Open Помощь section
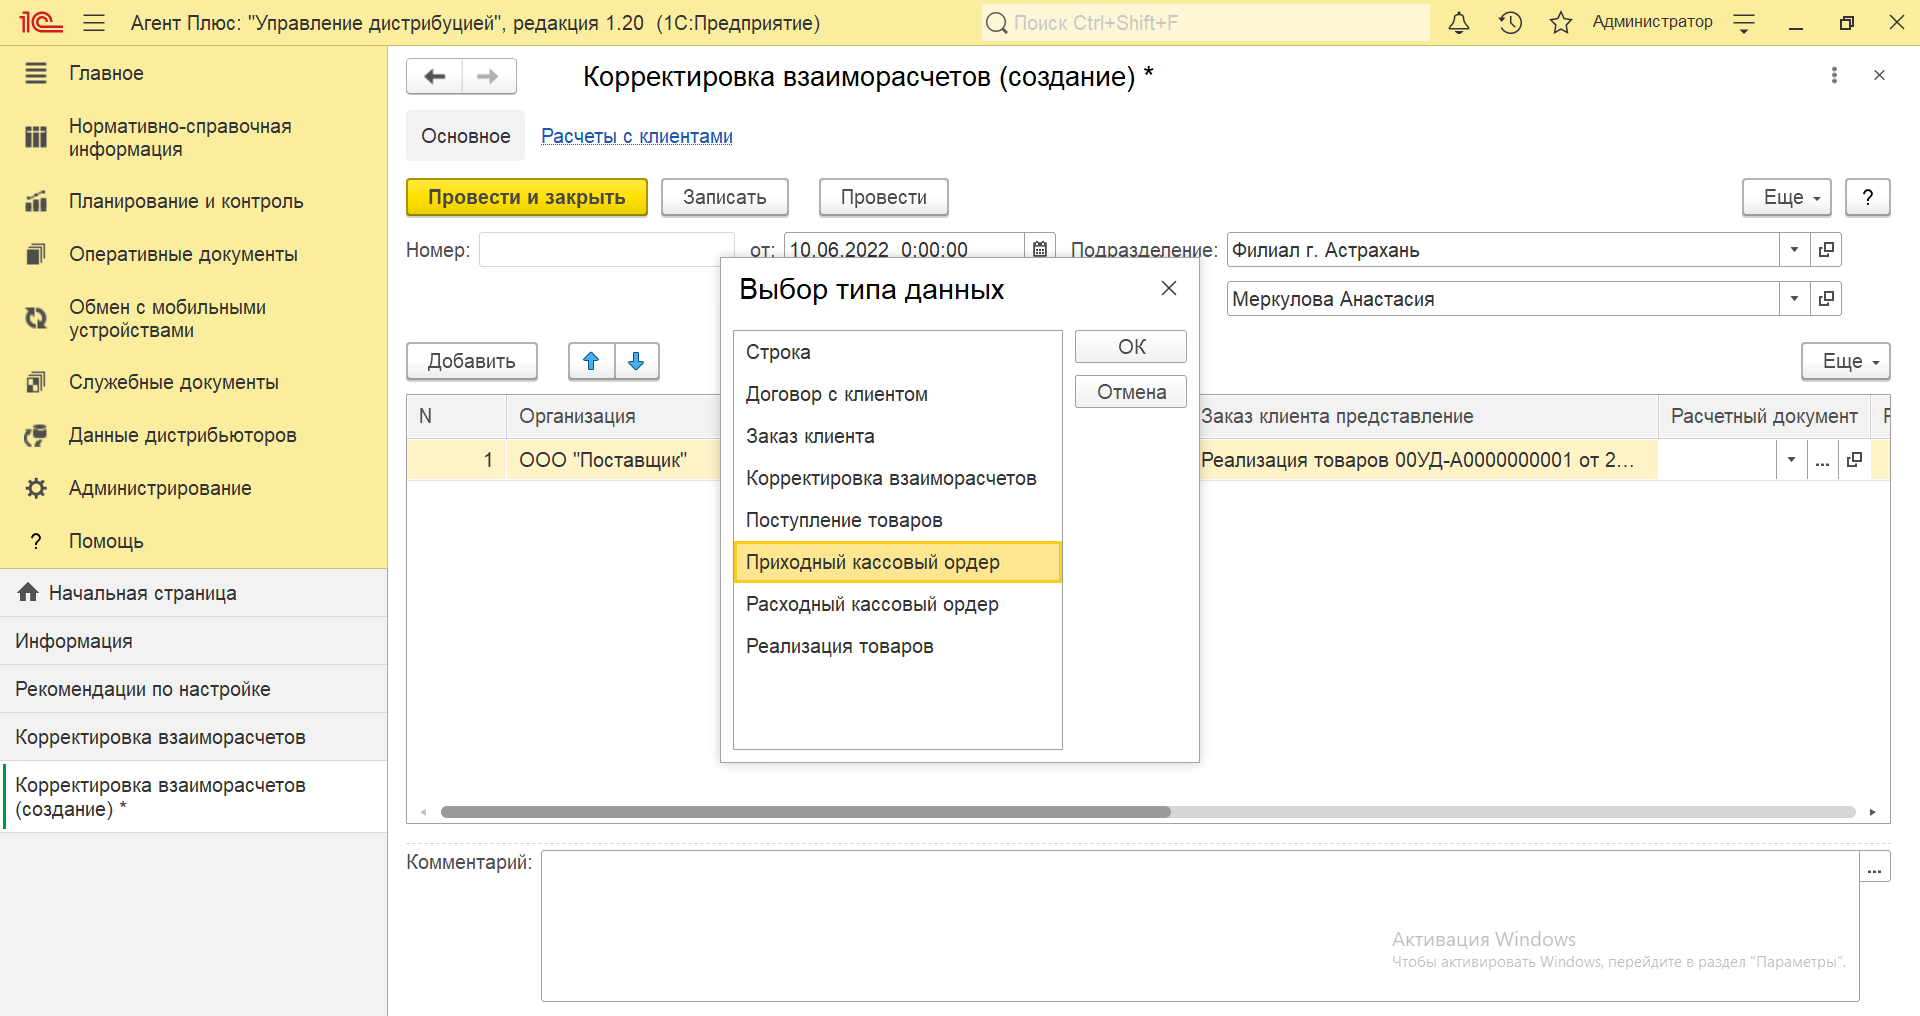Image resolution: width=1920 pixels, height=1016 pixels. 194,541
